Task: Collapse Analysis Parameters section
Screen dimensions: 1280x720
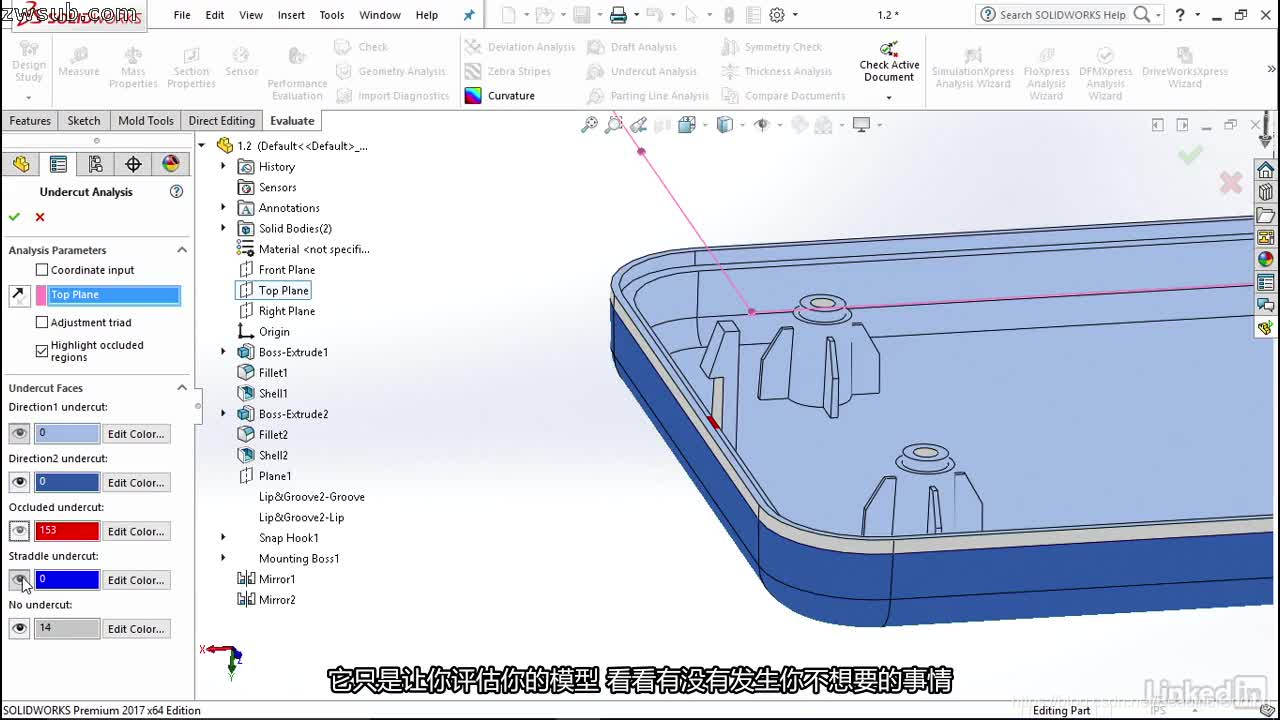Action: (x=182, y=250)
